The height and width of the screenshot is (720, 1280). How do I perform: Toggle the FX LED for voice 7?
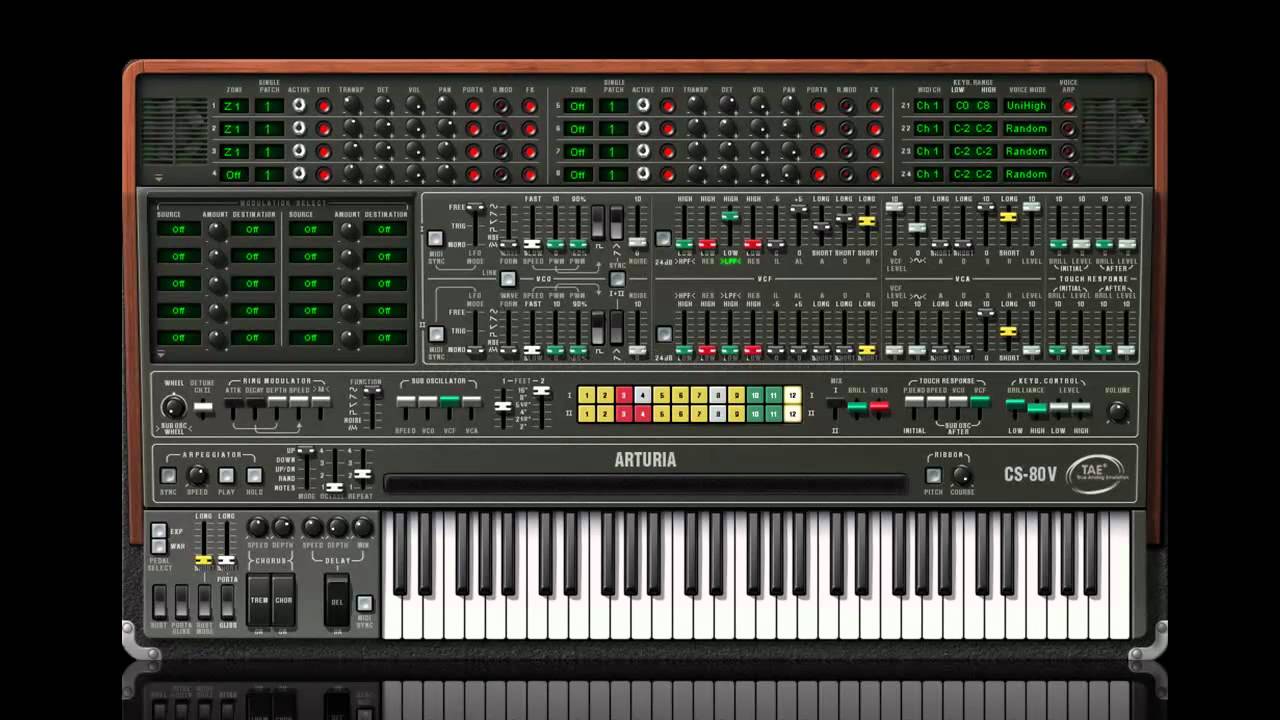coord(874,151)
